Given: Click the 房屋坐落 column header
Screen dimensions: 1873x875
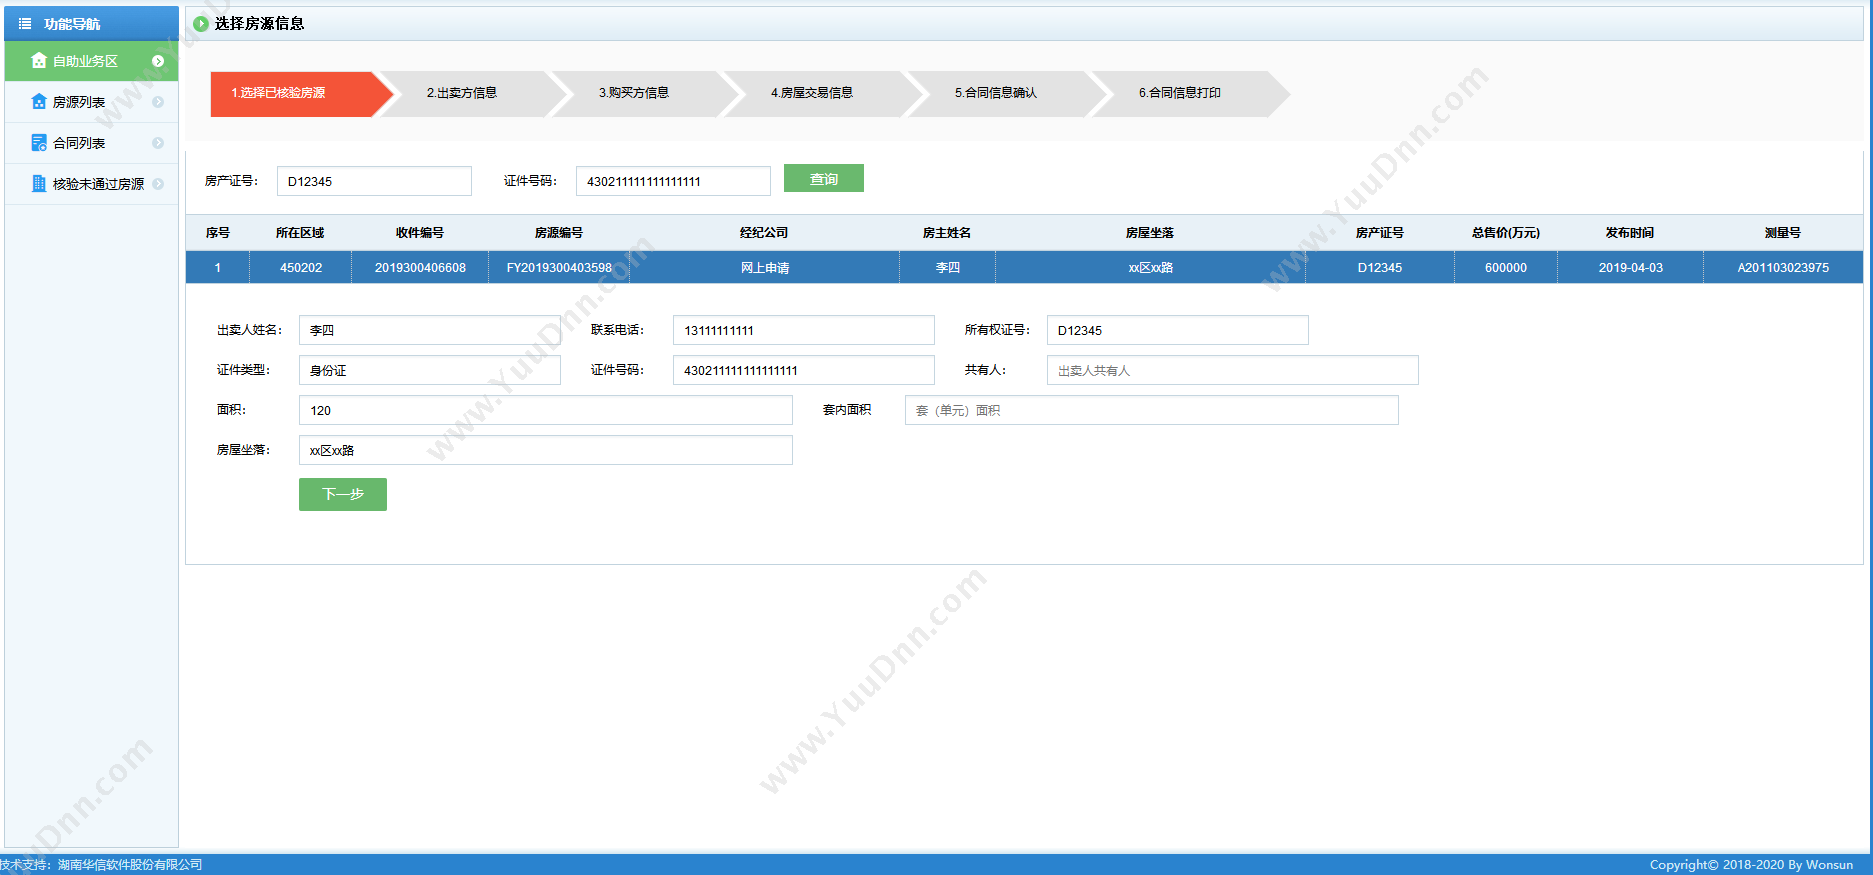Looking at the screenshot, I should pyautogui.click(x=1150, y=233).
